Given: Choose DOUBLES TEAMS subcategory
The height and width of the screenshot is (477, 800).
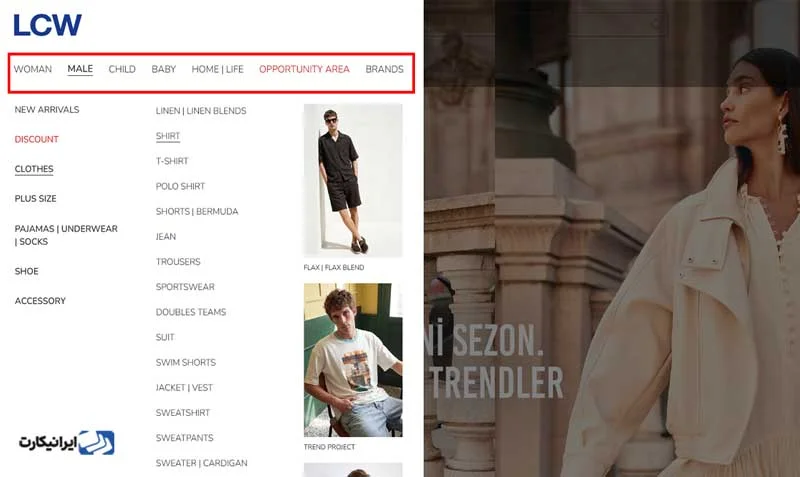Looking at the screenshot, I should (x=191, y=312).
